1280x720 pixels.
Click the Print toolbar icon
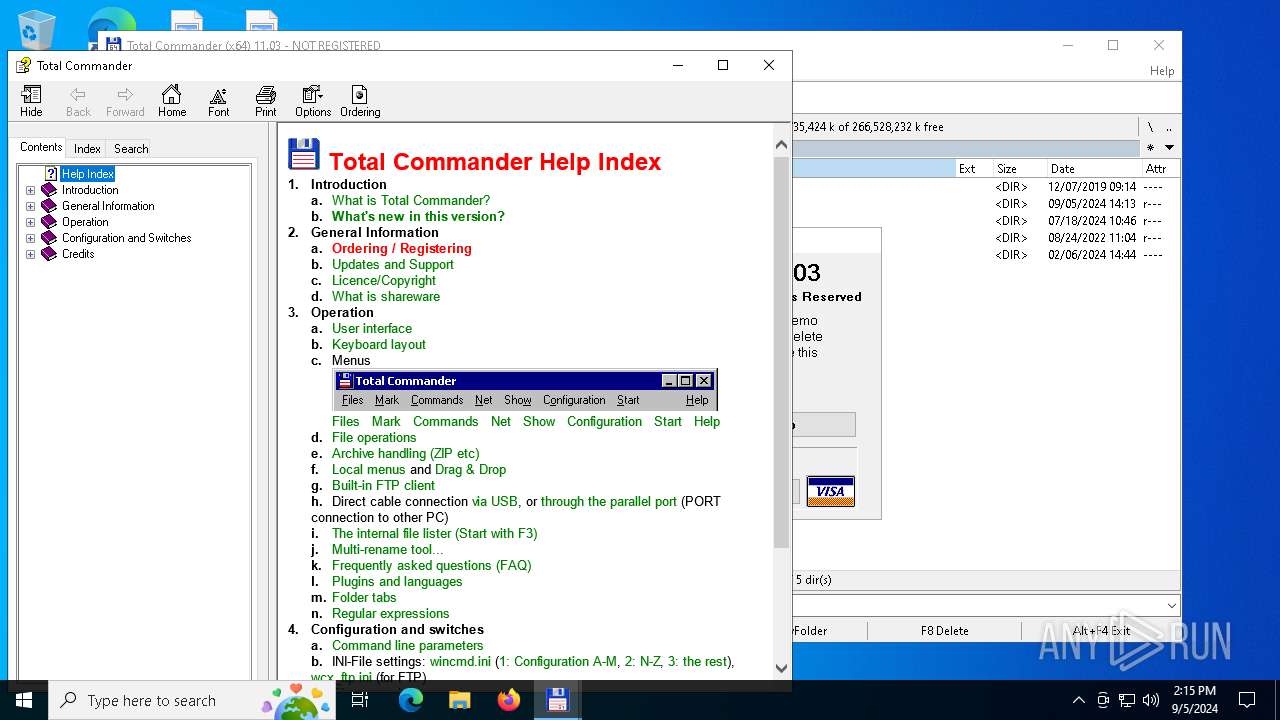[x=265, y=101]
